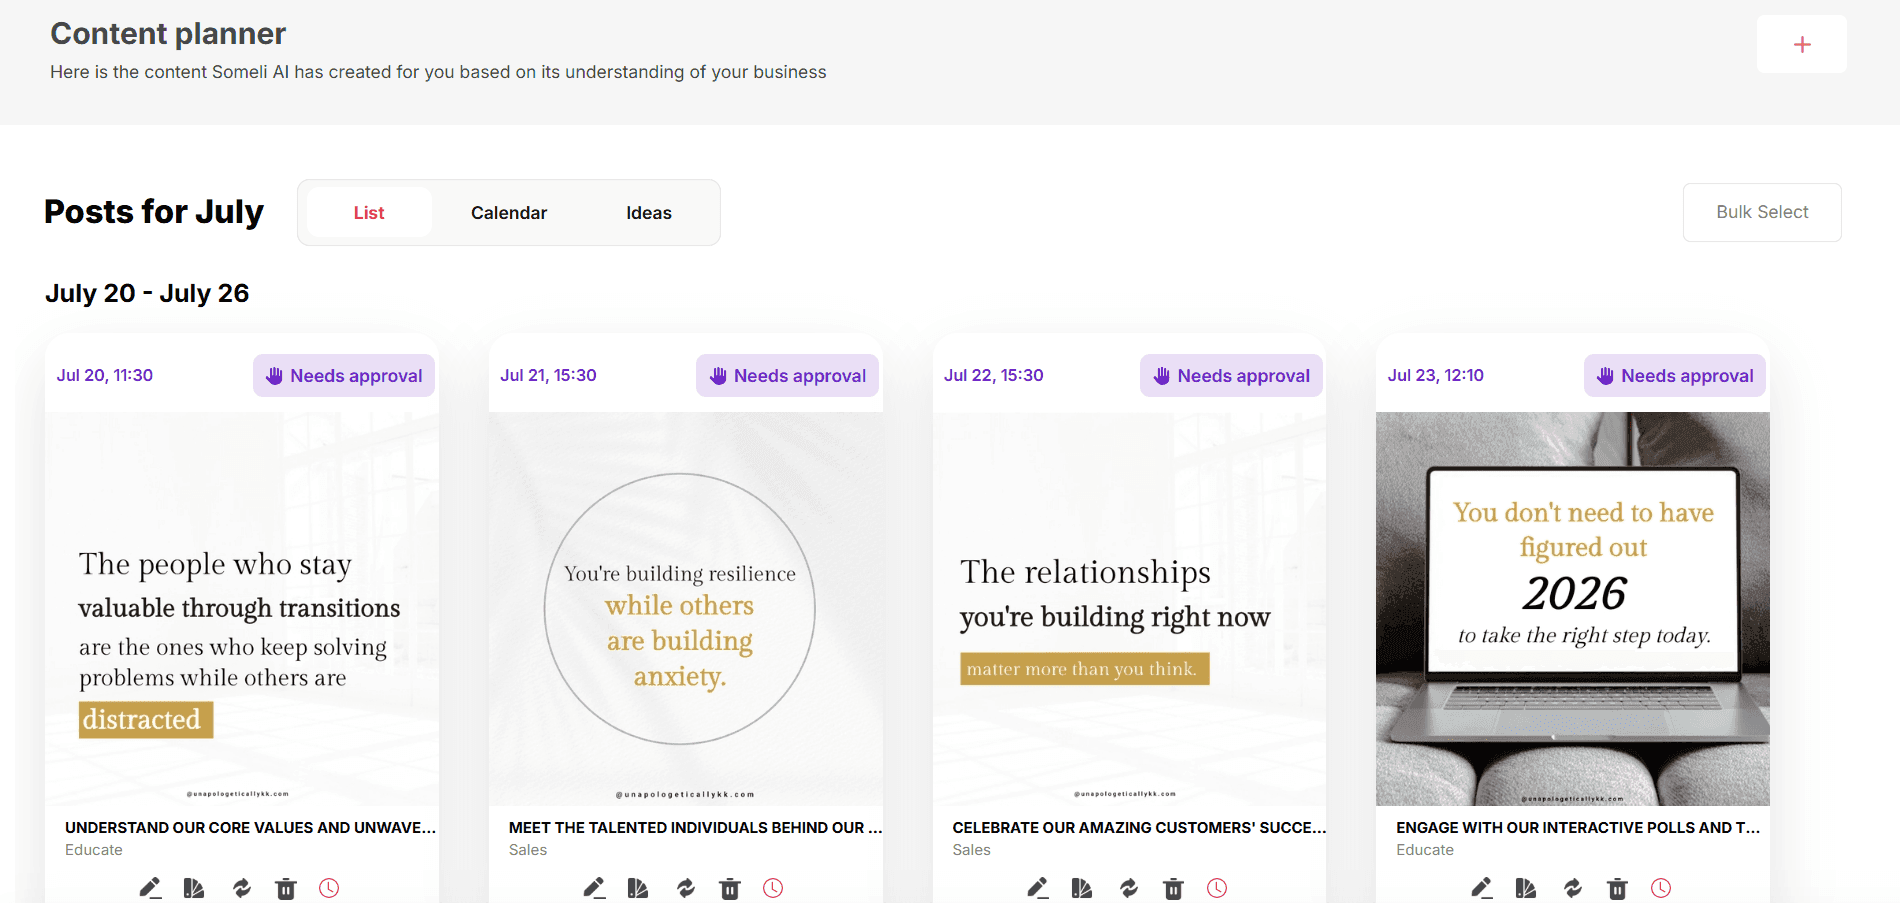The width and height of the screenshot is (1900, 903).
Task: Click the 'Jul 21, 15:30' date label
Action: [548, 375]
